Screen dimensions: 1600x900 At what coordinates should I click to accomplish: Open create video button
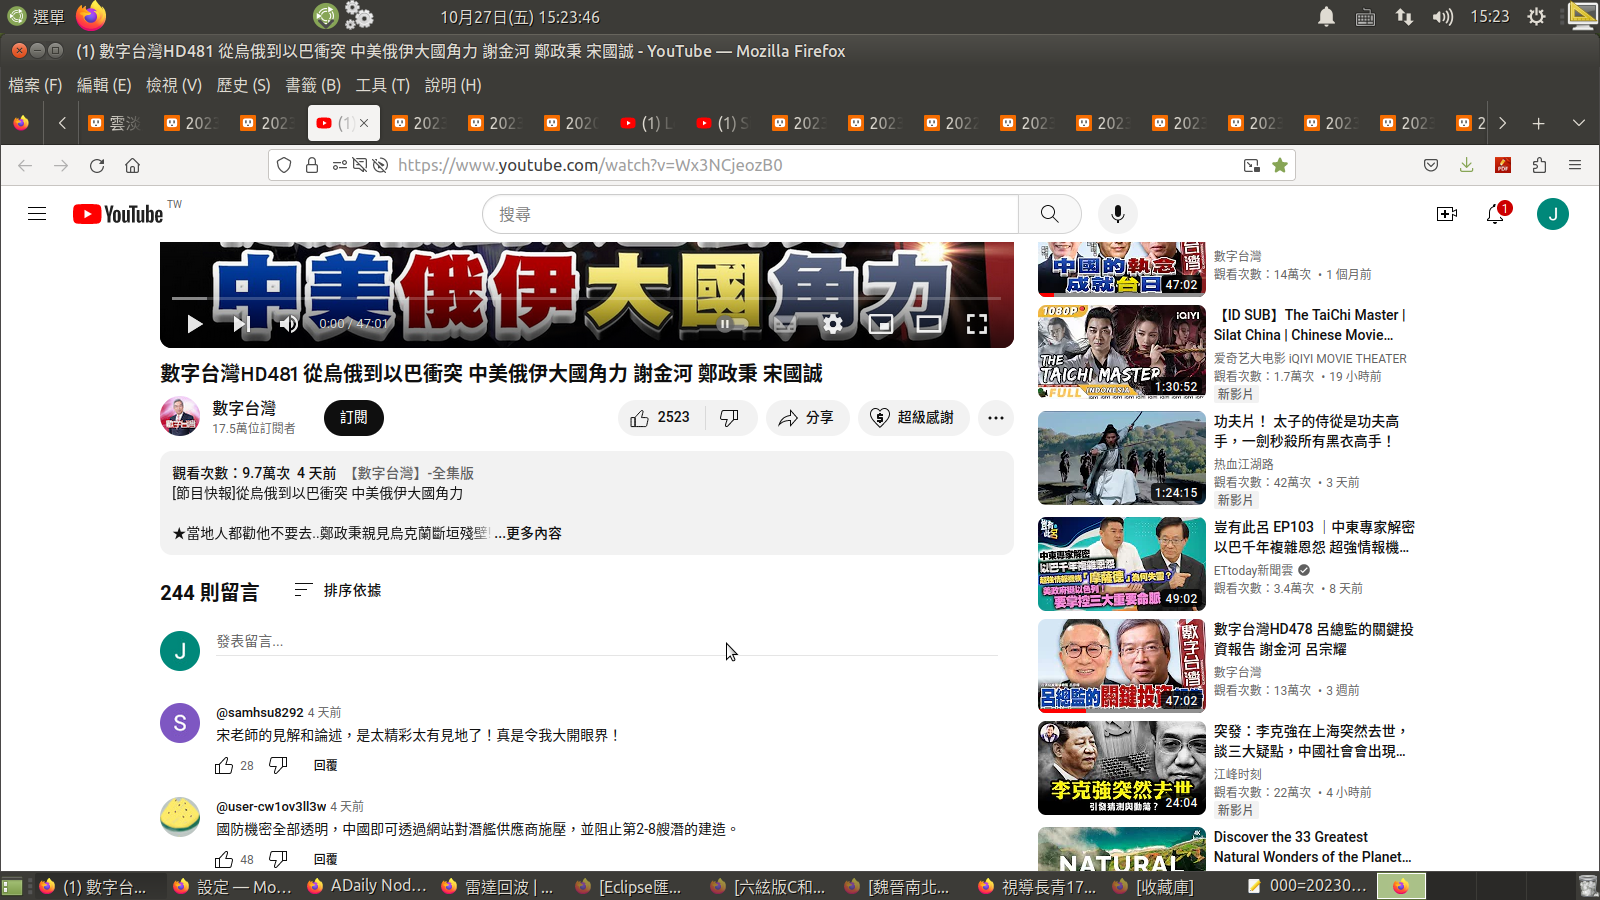click(1447, 214)
